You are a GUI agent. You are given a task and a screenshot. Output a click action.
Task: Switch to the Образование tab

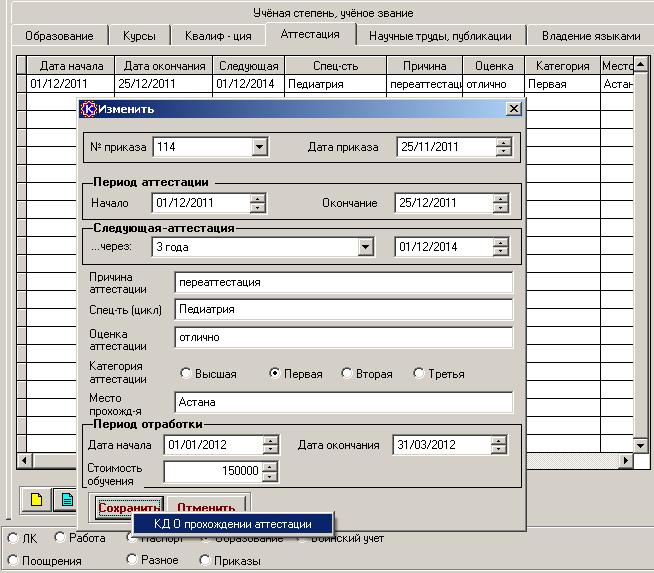(x=59, y=36)
